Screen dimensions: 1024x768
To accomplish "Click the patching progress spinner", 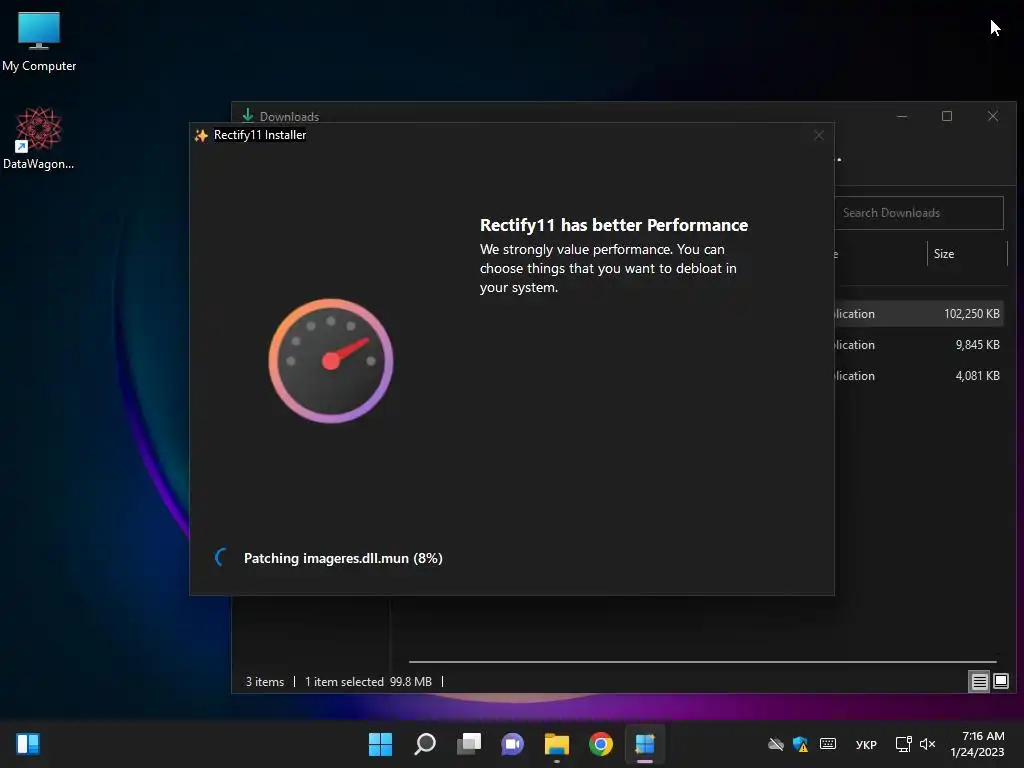I will 221,557.
